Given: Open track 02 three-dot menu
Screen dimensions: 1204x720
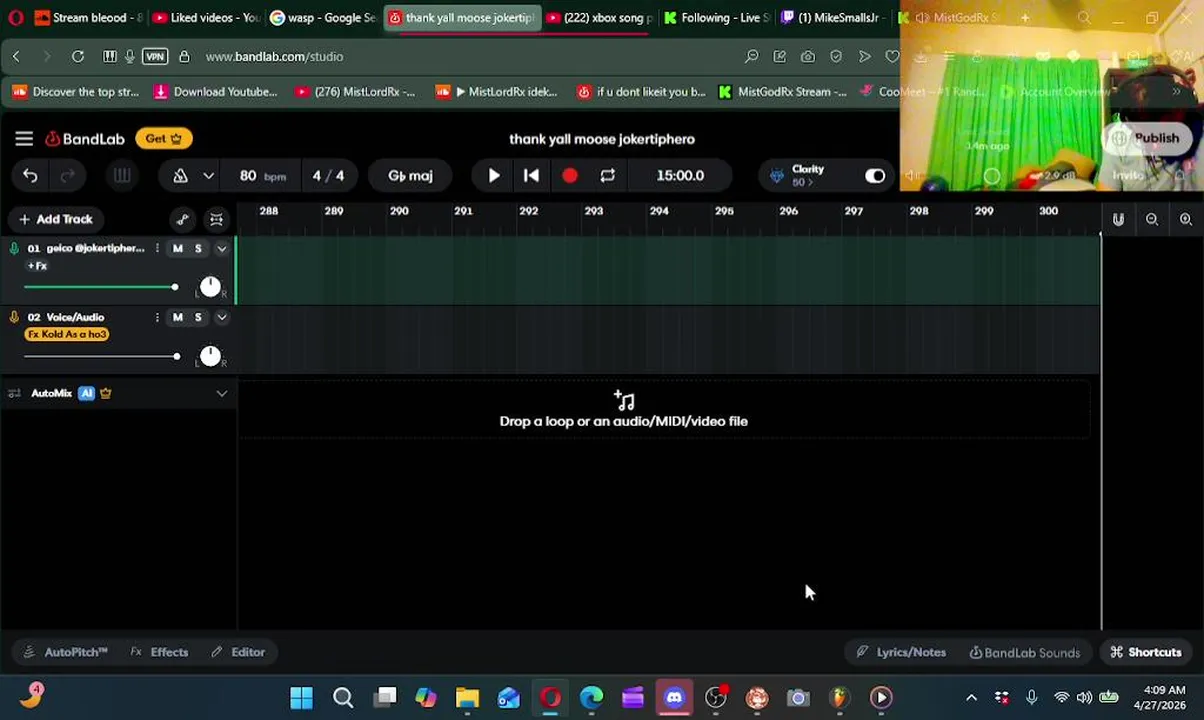Looking at the screenshot, I should [157, 317].
